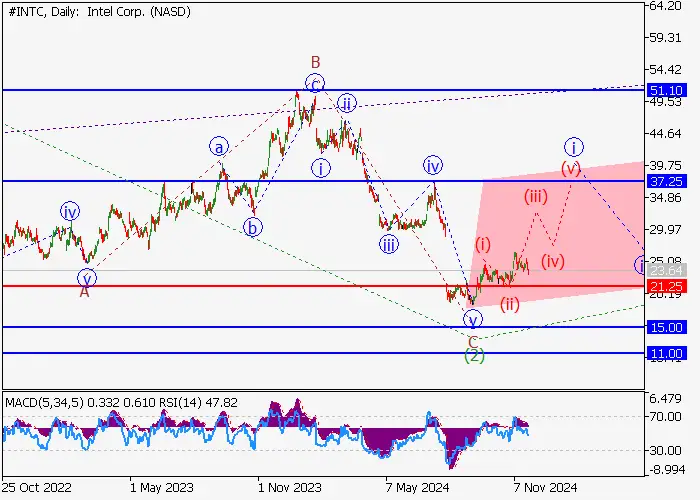Select the 51.10 blue price level label

point(667,91)
